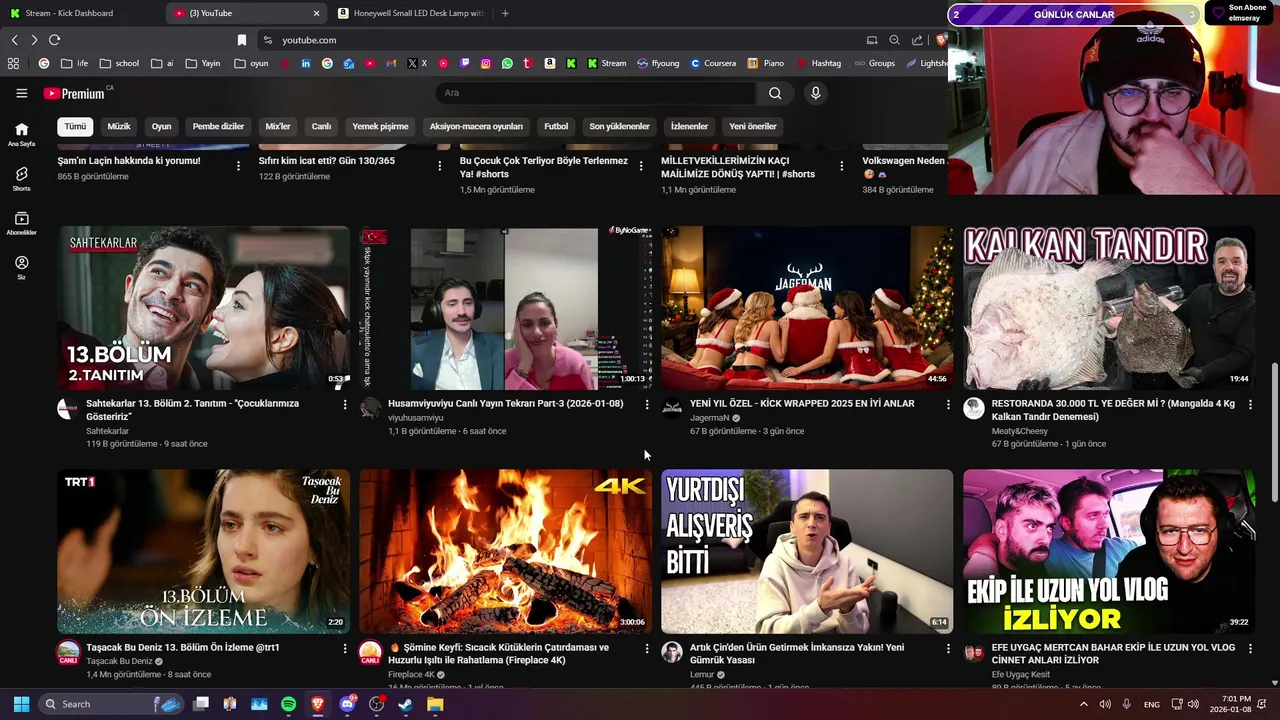Screen dimensions: 1280x720
Task: Open File Explorer from the taskbar
Action: [435, 704]
